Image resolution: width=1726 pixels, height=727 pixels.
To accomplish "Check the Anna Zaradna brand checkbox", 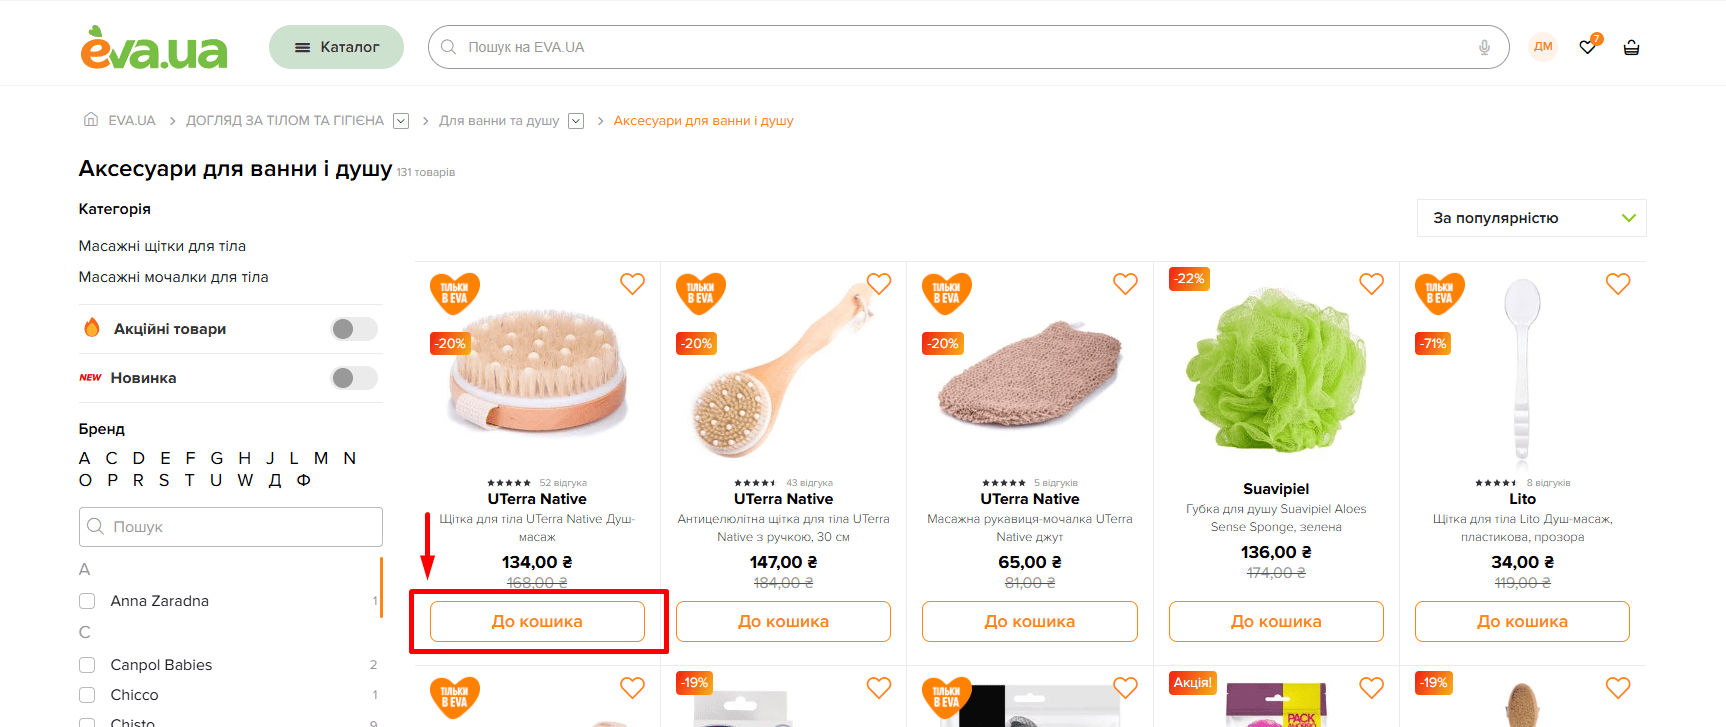I will 87,601.
